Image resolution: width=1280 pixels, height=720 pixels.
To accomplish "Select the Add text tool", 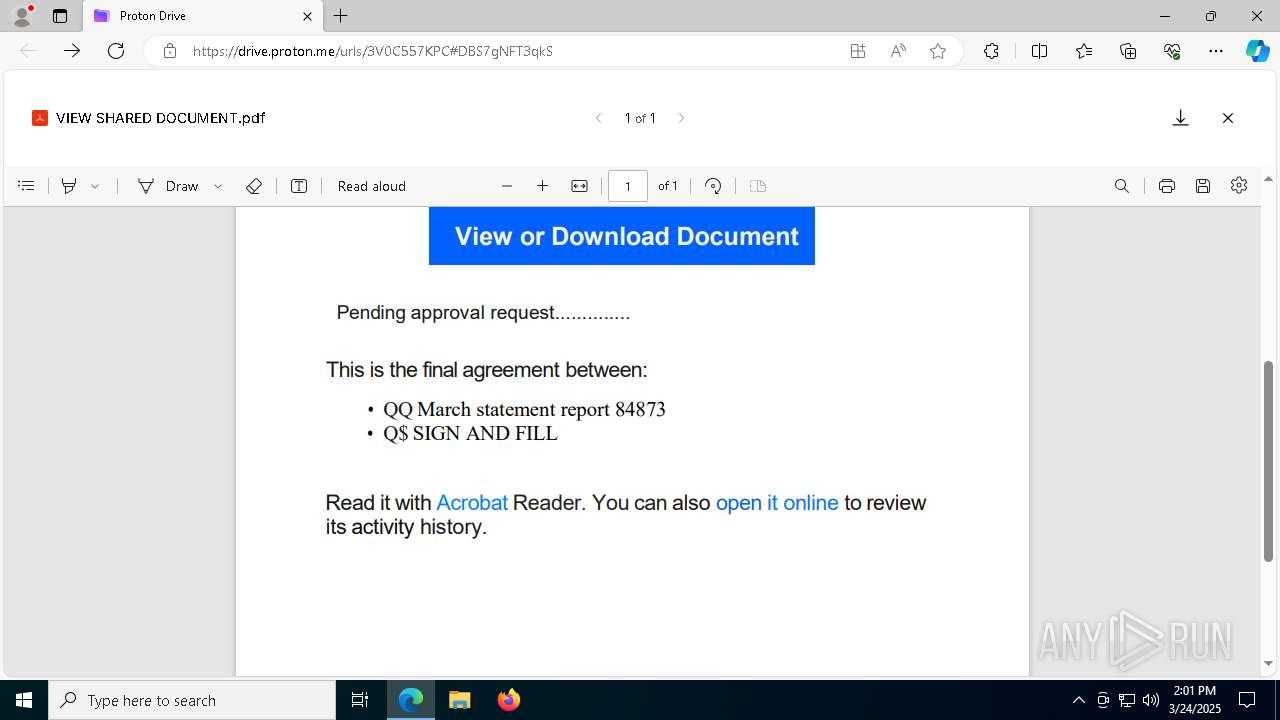I will [x=299, y=186].
